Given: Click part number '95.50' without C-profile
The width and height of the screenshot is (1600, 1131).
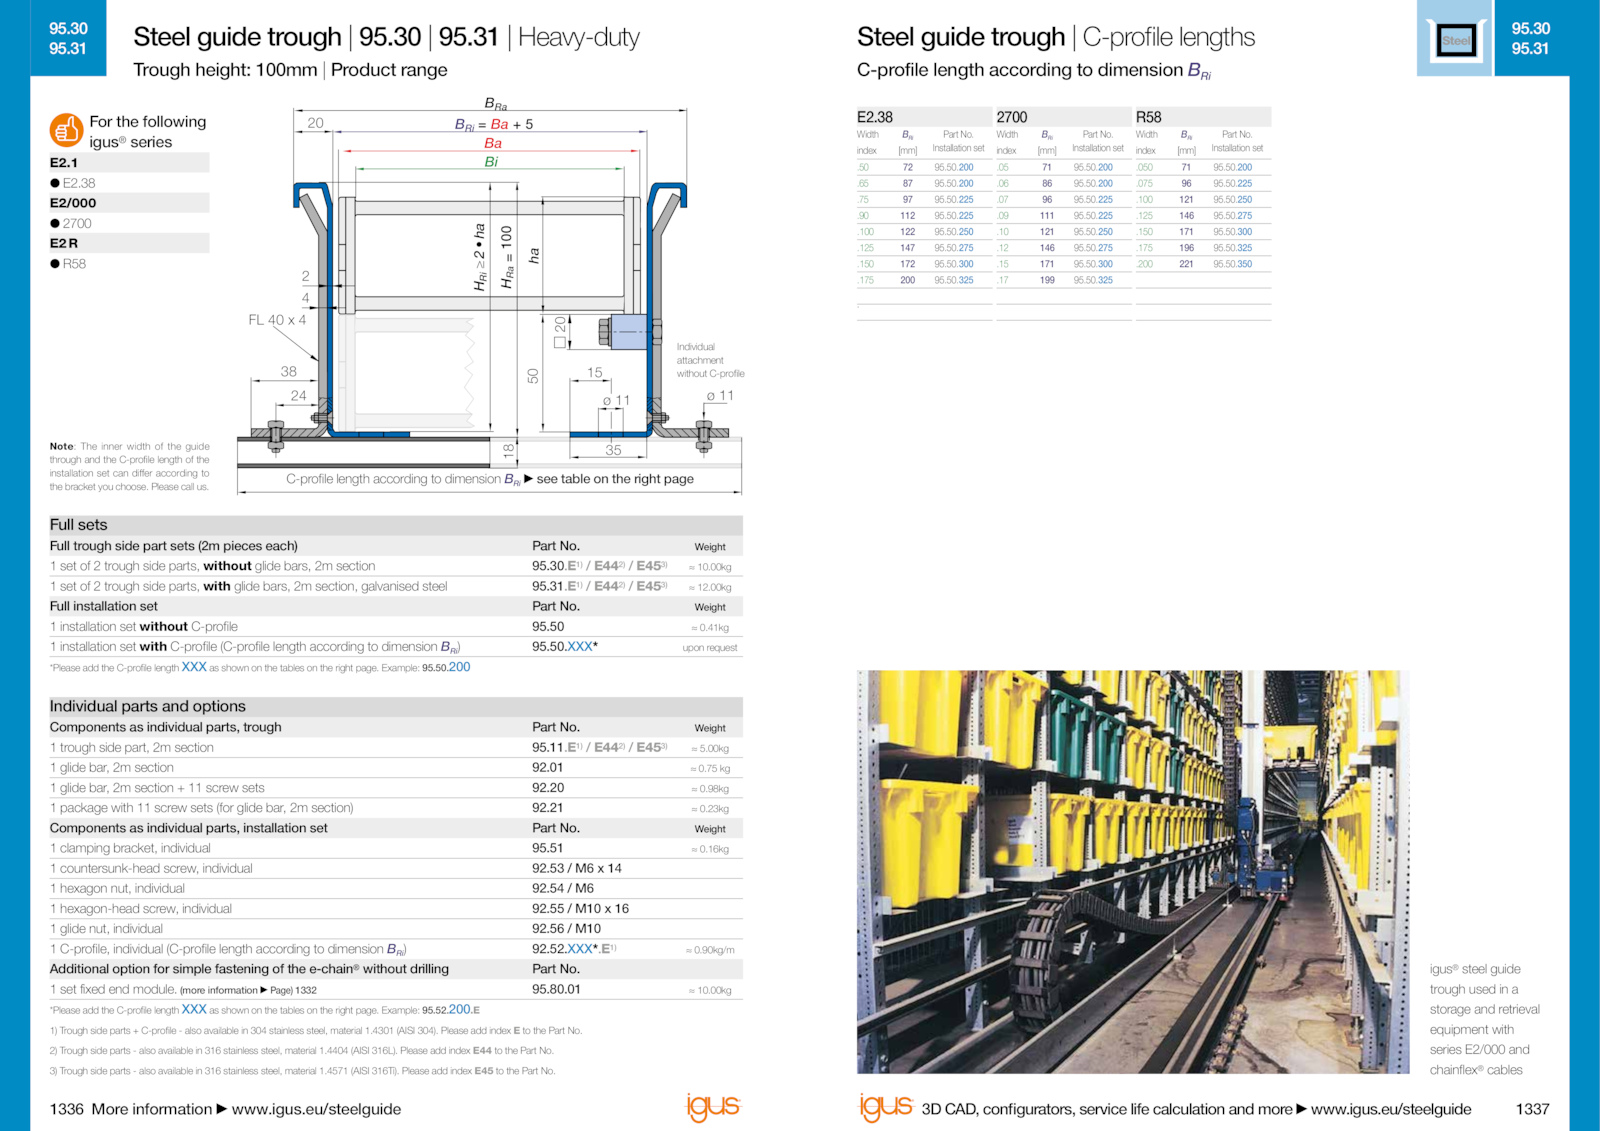Looking at the screenshot, I should click(x=548, y=627).
